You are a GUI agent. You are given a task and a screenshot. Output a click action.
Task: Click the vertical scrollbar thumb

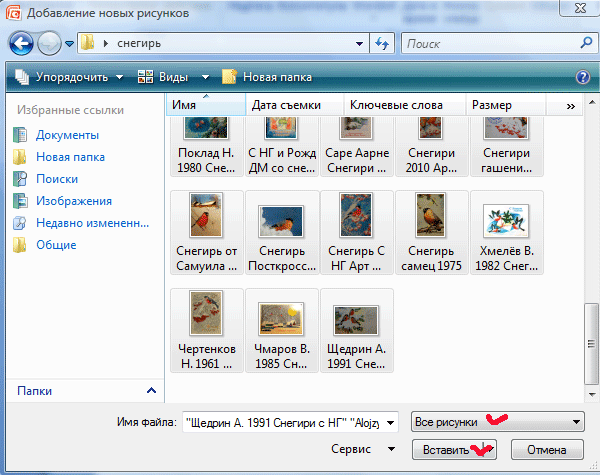pyautogui.click(x=592, y=343)
